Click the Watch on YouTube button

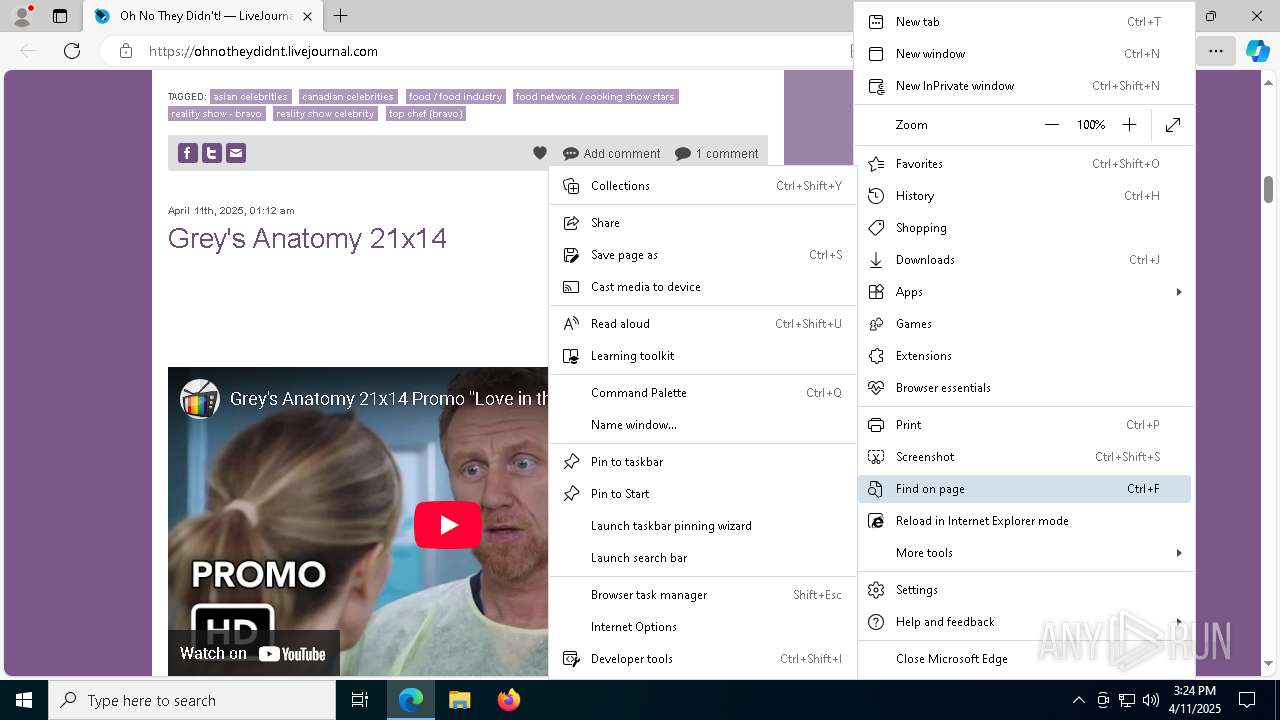(253, 653)
